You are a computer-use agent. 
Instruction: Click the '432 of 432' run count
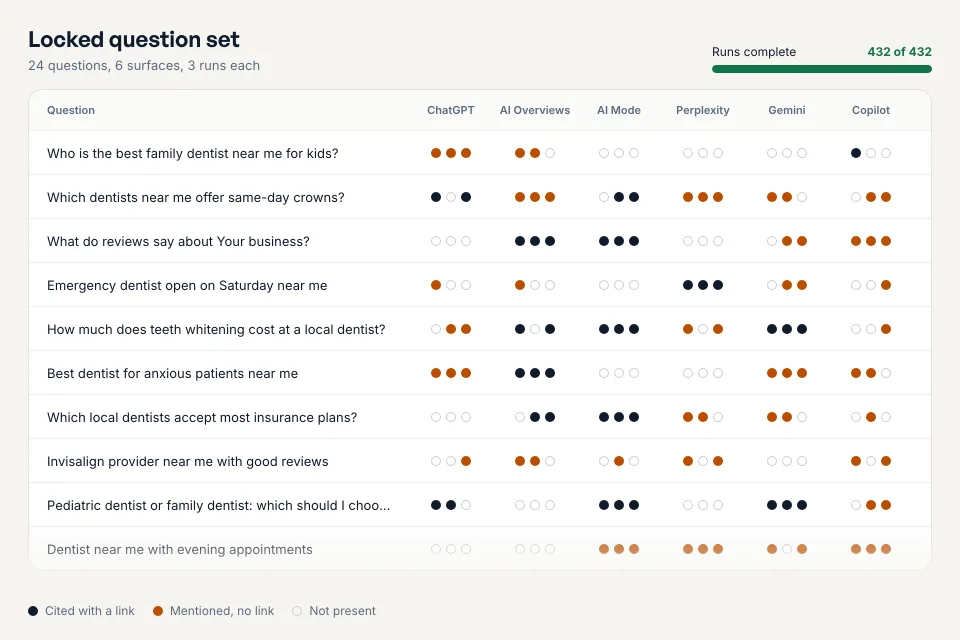pos(899,52)
